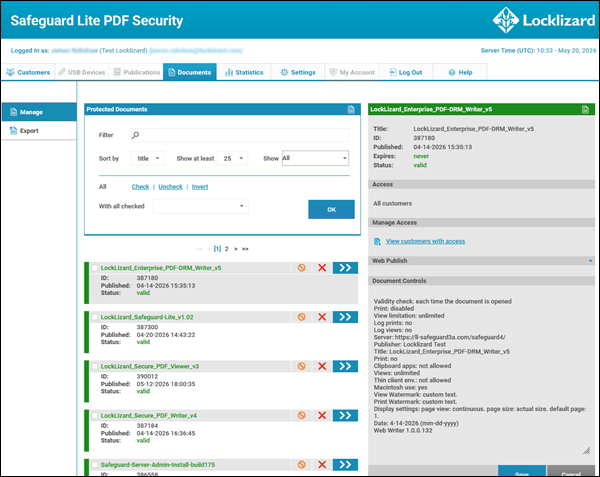600x477 pixels.
Task: Tick checkbox for LockLizard_Secure_PDF_Viewer_v3
Action: (x=95, y=366)
